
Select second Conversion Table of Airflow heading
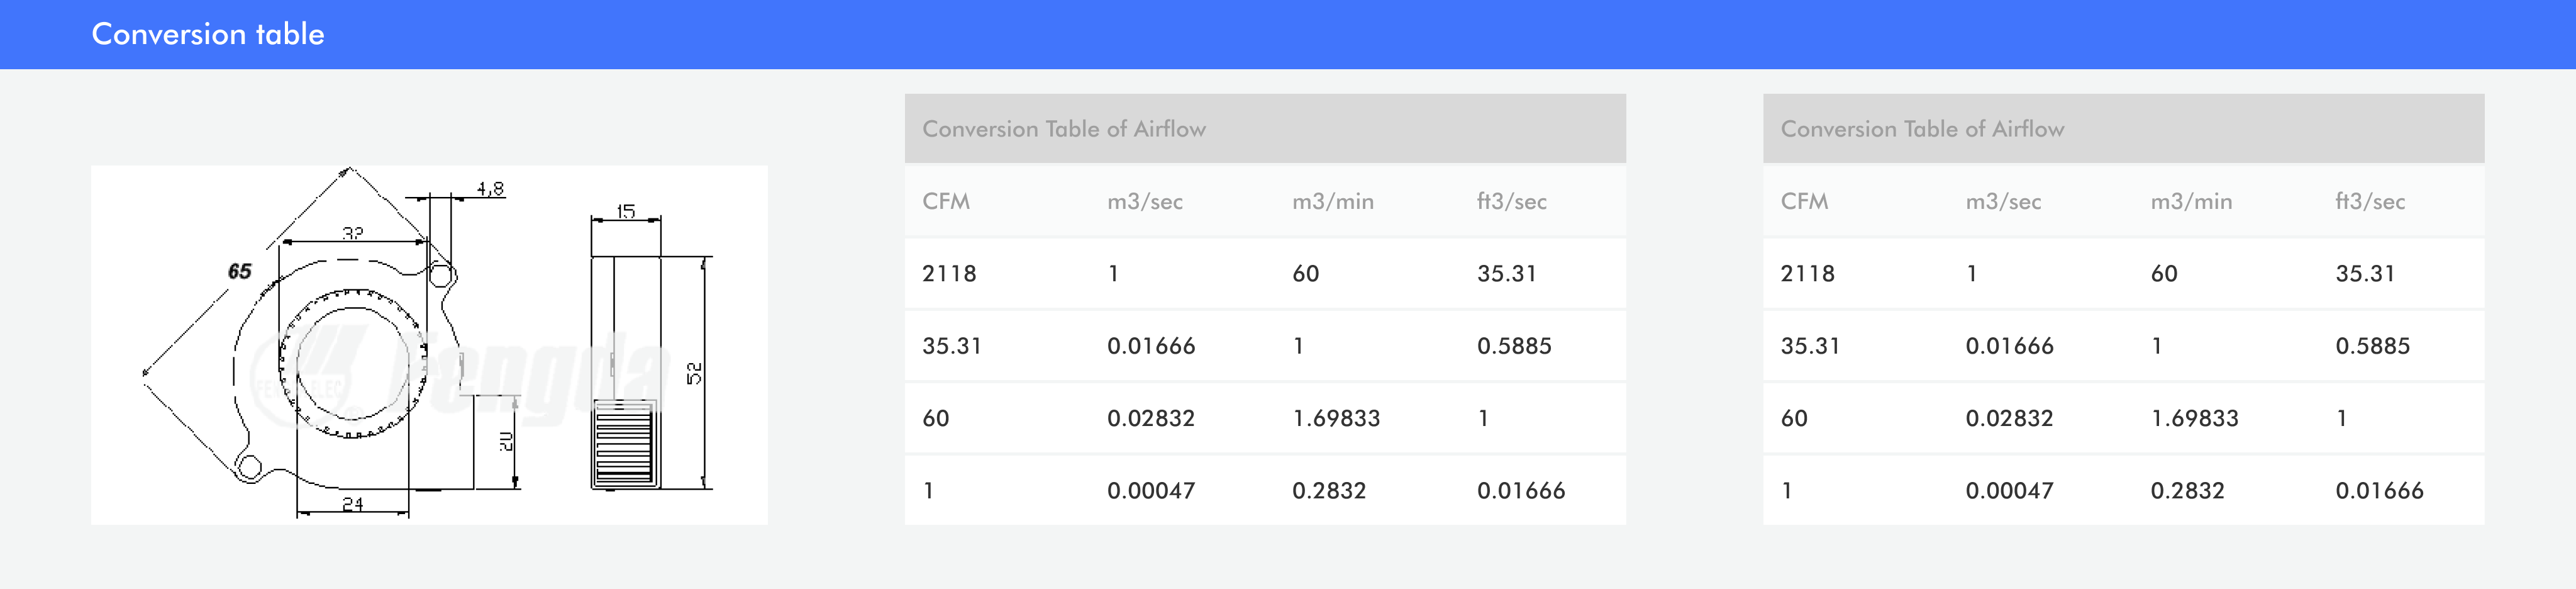point(1922,129)
